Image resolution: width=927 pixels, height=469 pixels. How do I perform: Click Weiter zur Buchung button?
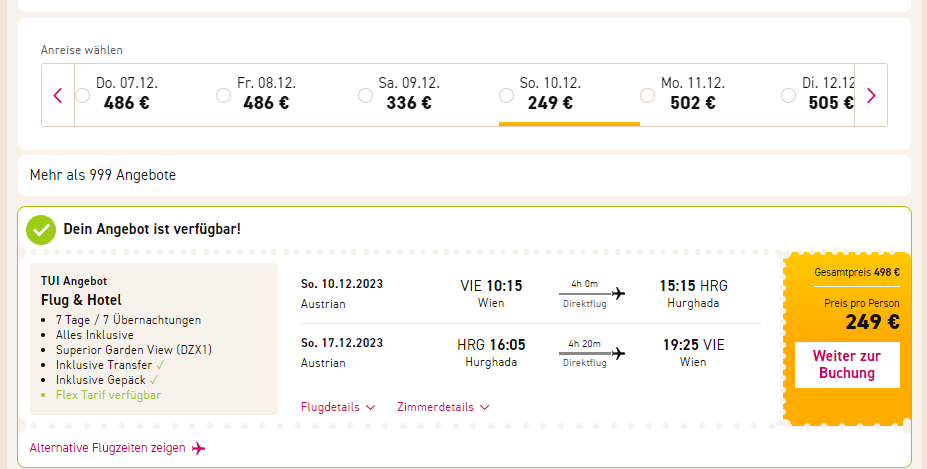847,365
